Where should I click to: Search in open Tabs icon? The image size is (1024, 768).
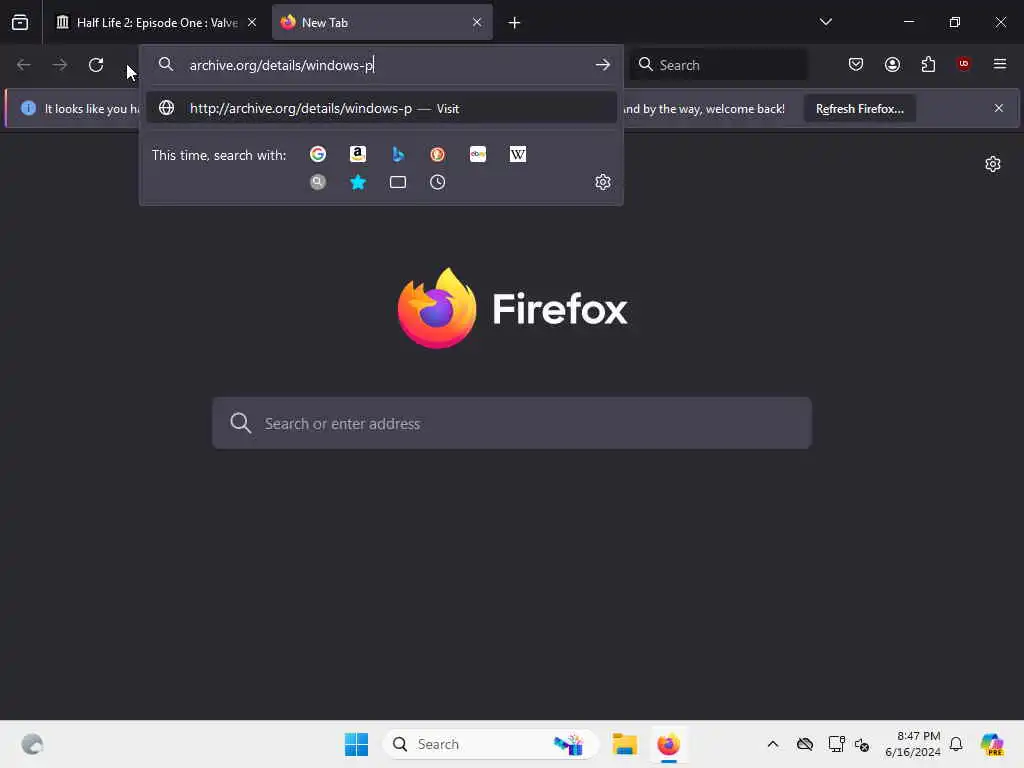pyautogui.click(x=398, y=182)
